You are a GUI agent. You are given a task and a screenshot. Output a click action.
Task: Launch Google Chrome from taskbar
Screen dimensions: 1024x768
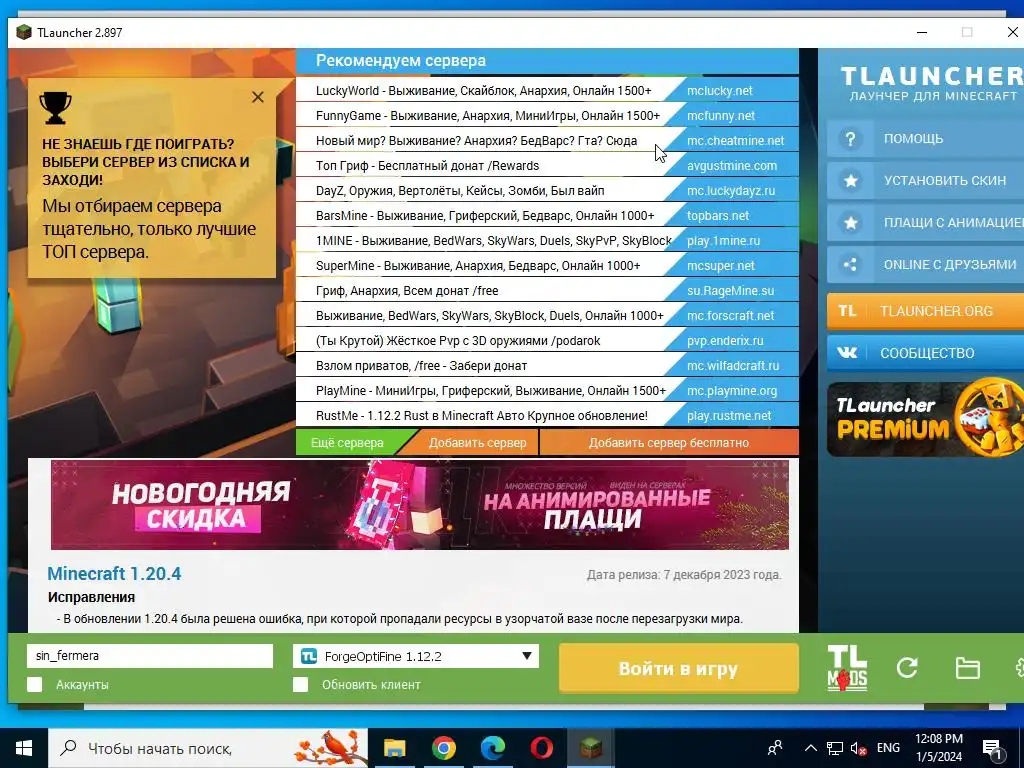[443, 748]
